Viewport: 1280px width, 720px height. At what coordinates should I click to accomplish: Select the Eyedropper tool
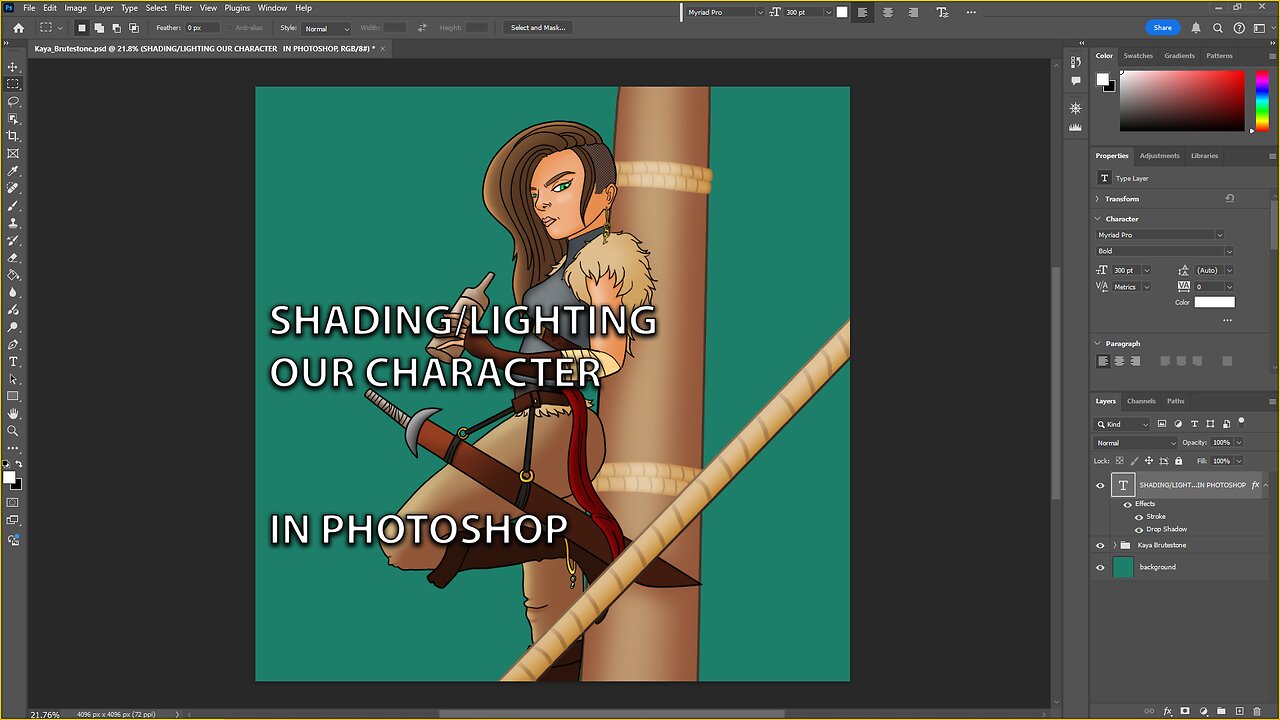coord(13,171)
